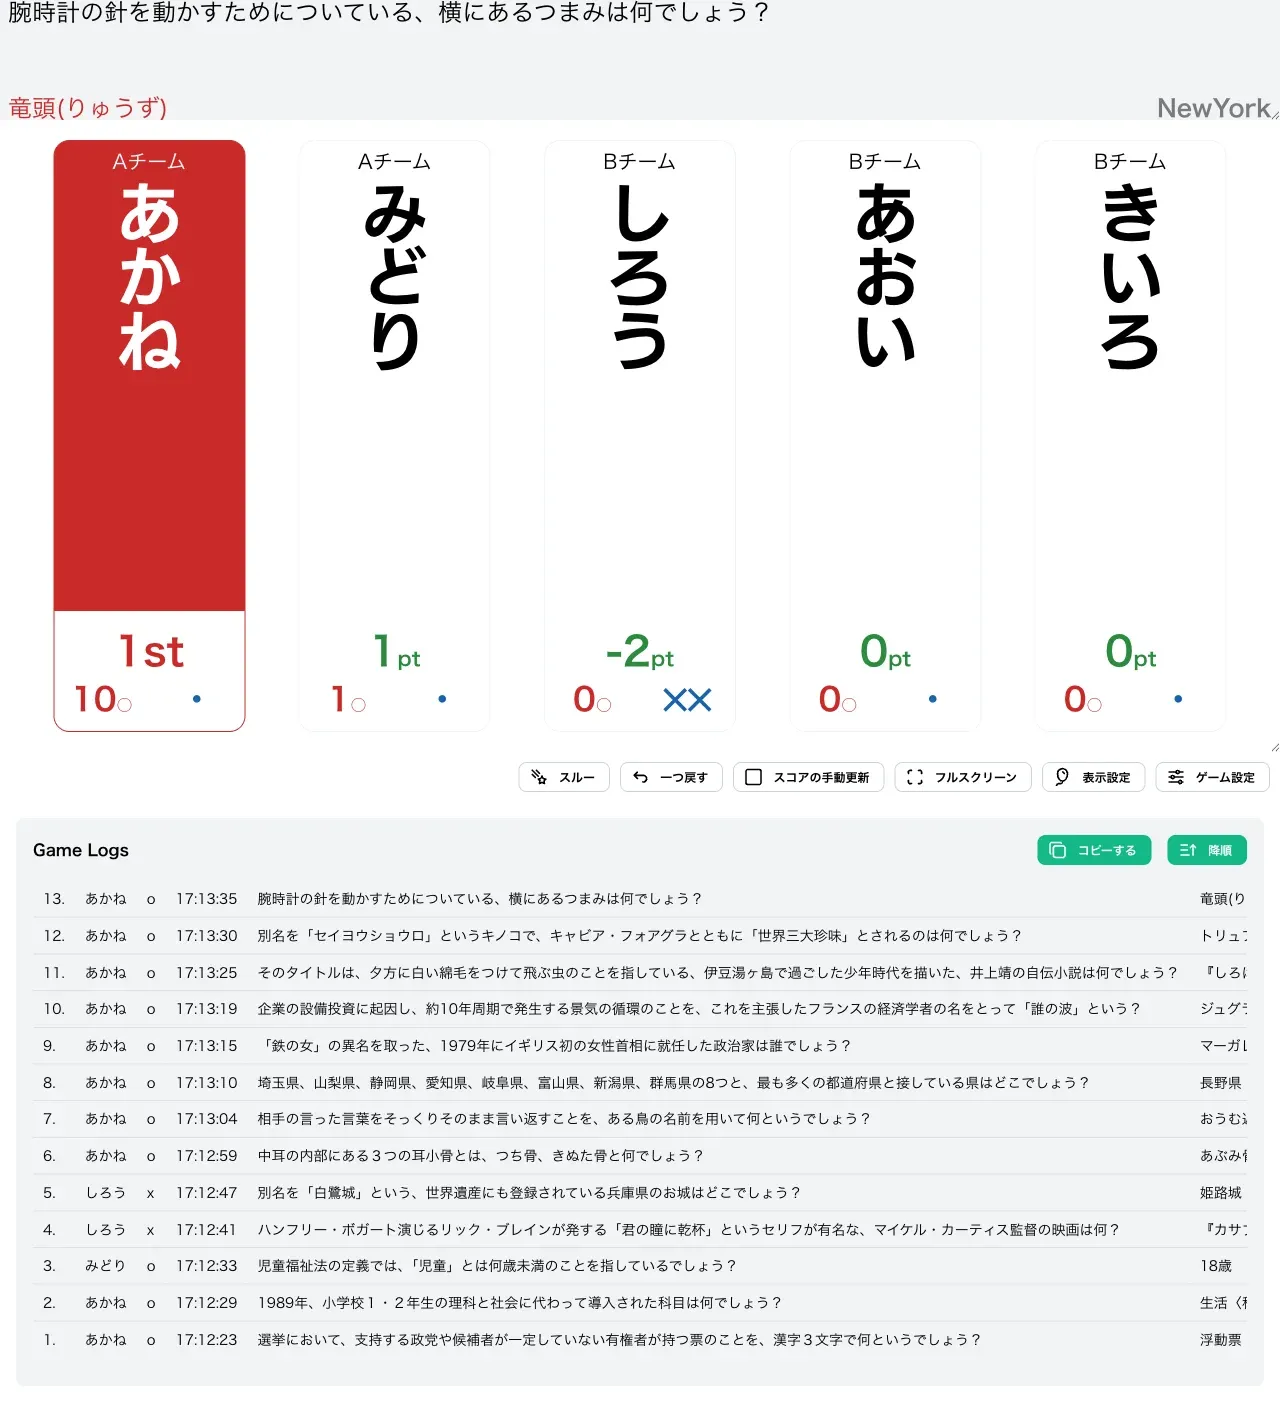
Task: Click timestamp 17:13:35 in logs
Action: [207, 899]
